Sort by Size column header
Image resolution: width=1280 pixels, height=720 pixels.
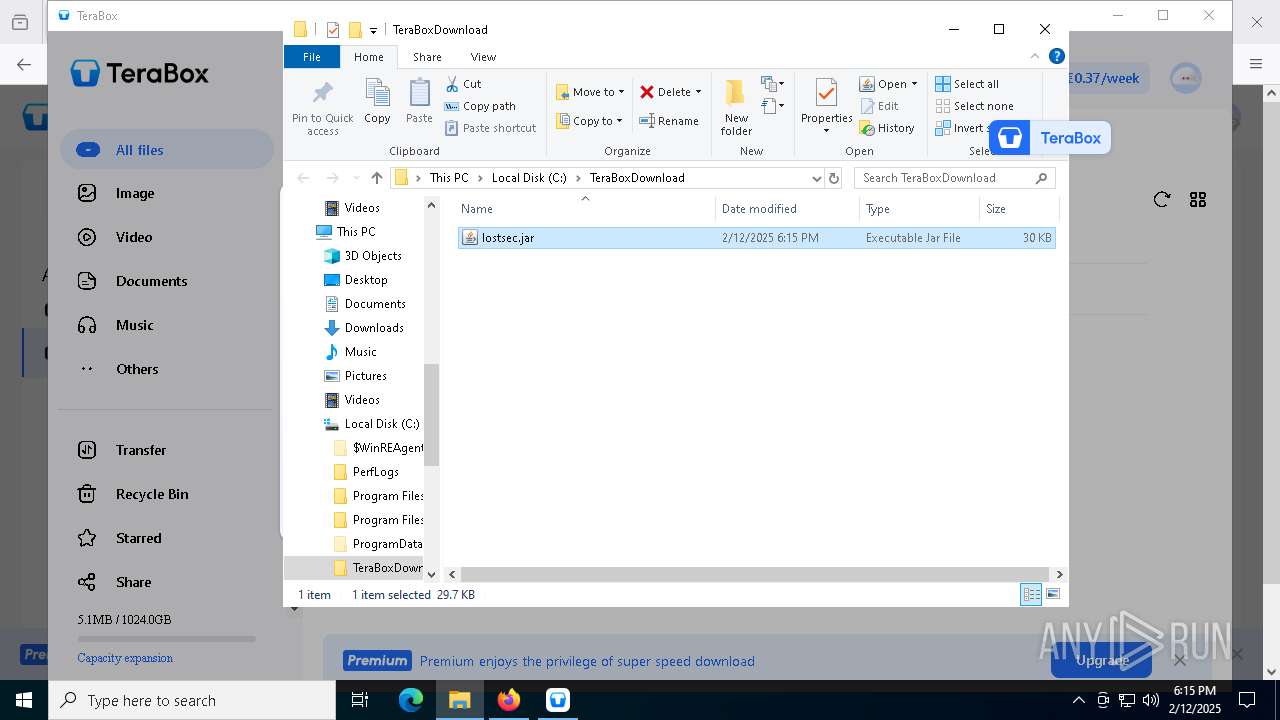click(x=1018, y=209)
